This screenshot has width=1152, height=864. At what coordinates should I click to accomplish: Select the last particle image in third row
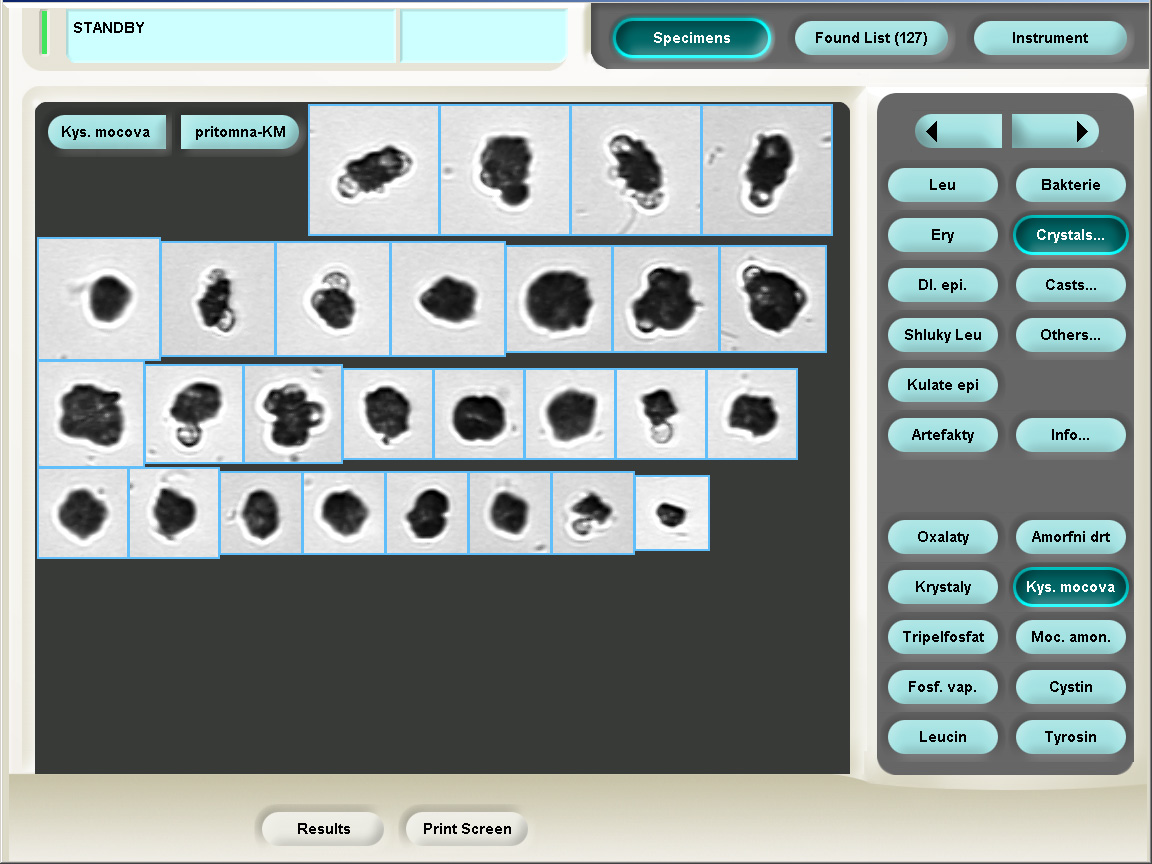(752, 414)
